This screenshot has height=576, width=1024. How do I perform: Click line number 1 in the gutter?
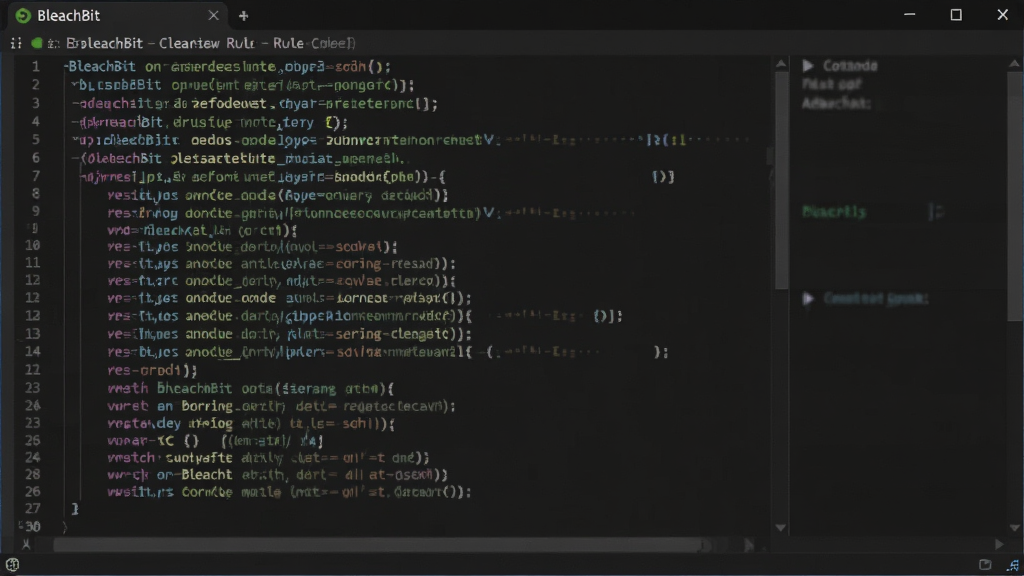coord(36,67)
